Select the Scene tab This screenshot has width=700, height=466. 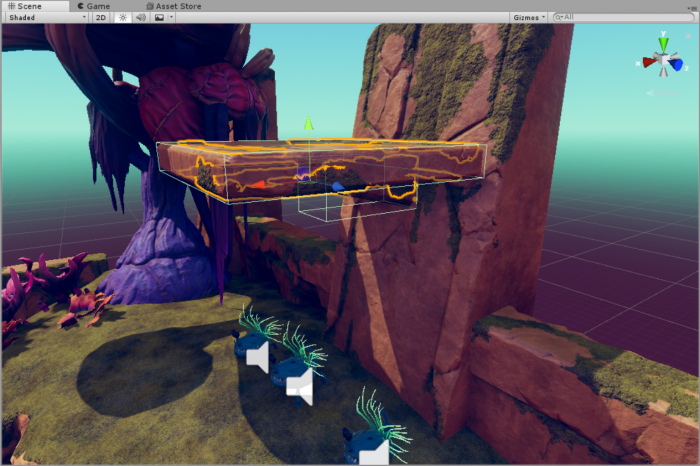[23, 6]
